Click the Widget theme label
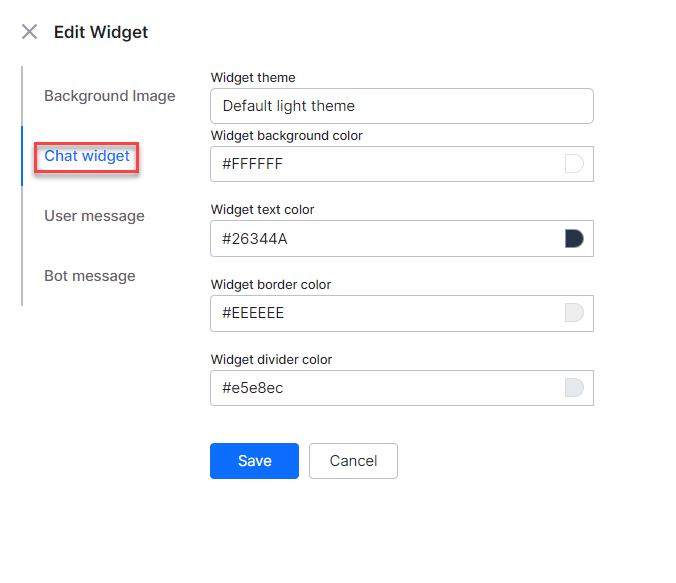This screenshot has width=676, height=583. (x=253, y=77)
